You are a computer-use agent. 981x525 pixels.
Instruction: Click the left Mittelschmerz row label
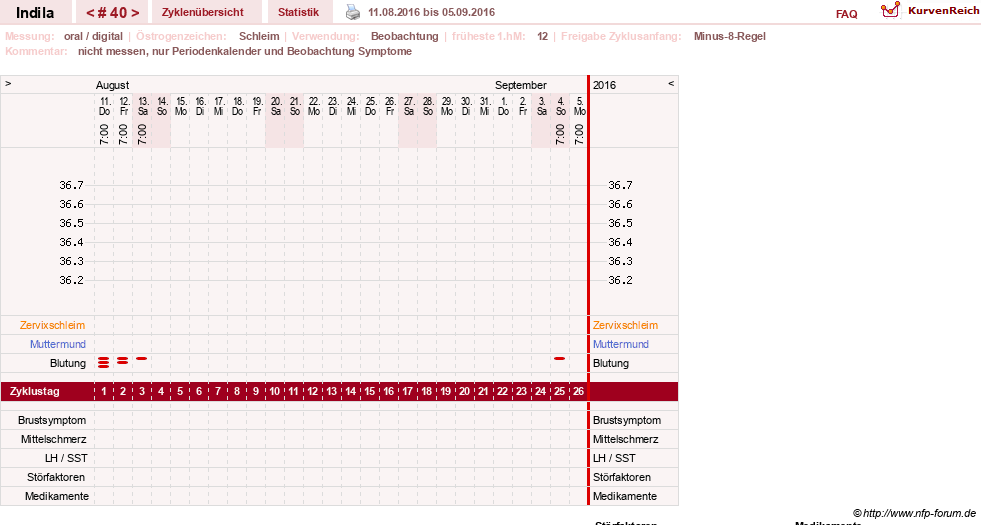(x=53, y=439)
